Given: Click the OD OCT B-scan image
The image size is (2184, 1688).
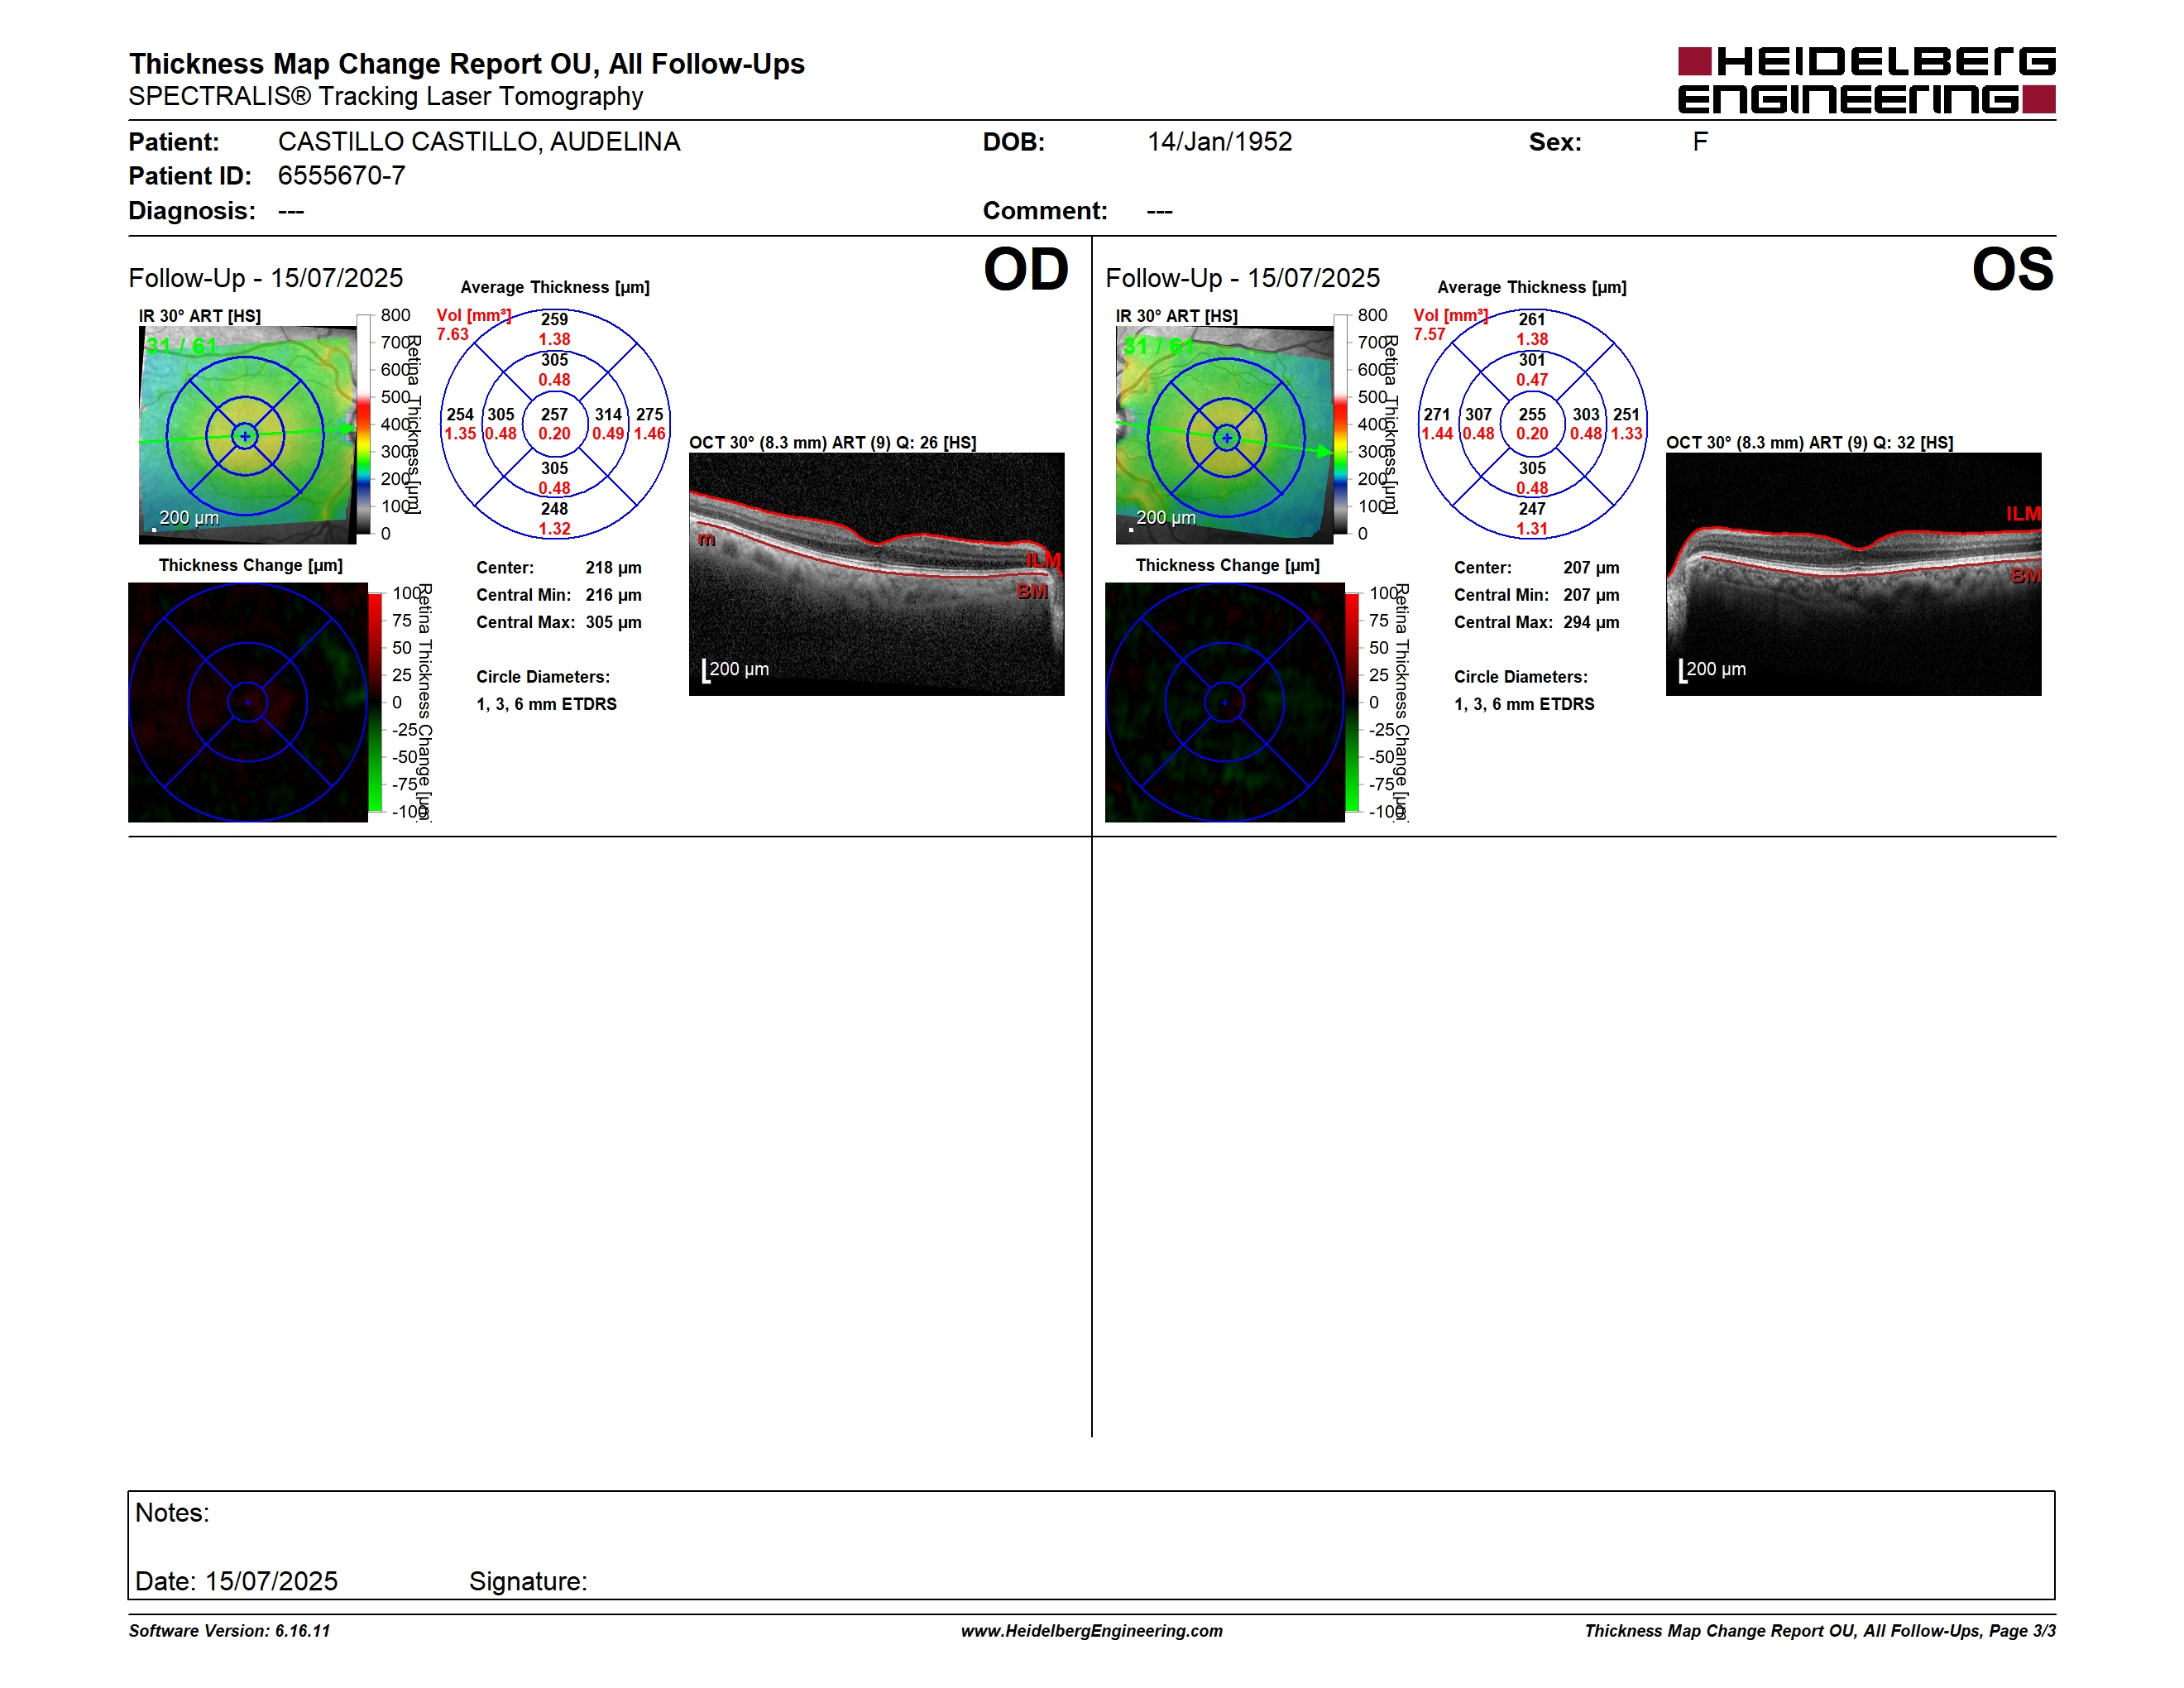Looking at the screenshot, I should point(876,574).
